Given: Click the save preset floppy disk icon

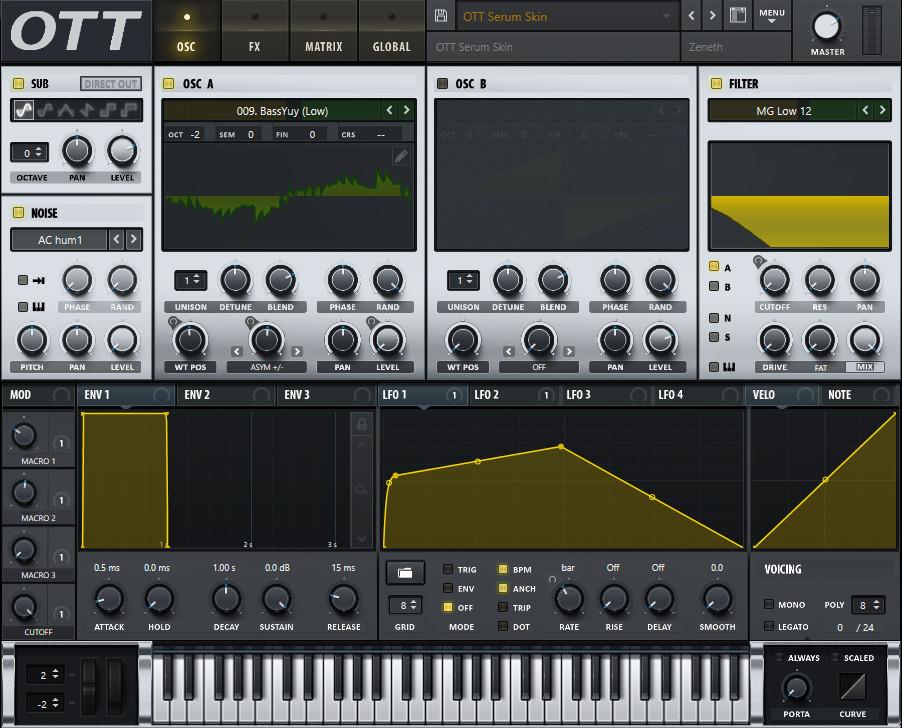Looking at the screenshot, I should (x=441, y=16).
